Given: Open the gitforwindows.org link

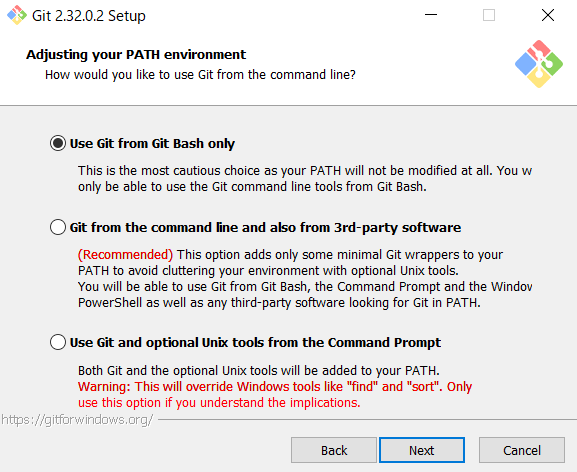Looking at the screenshot, I should 77,420.
